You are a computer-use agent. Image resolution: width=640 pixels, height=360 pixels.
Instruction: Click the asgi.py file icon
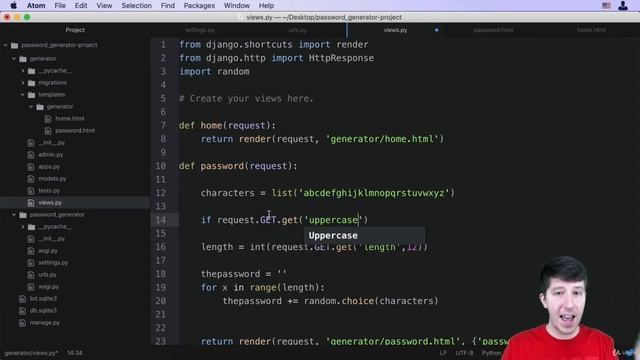point(31,251)
